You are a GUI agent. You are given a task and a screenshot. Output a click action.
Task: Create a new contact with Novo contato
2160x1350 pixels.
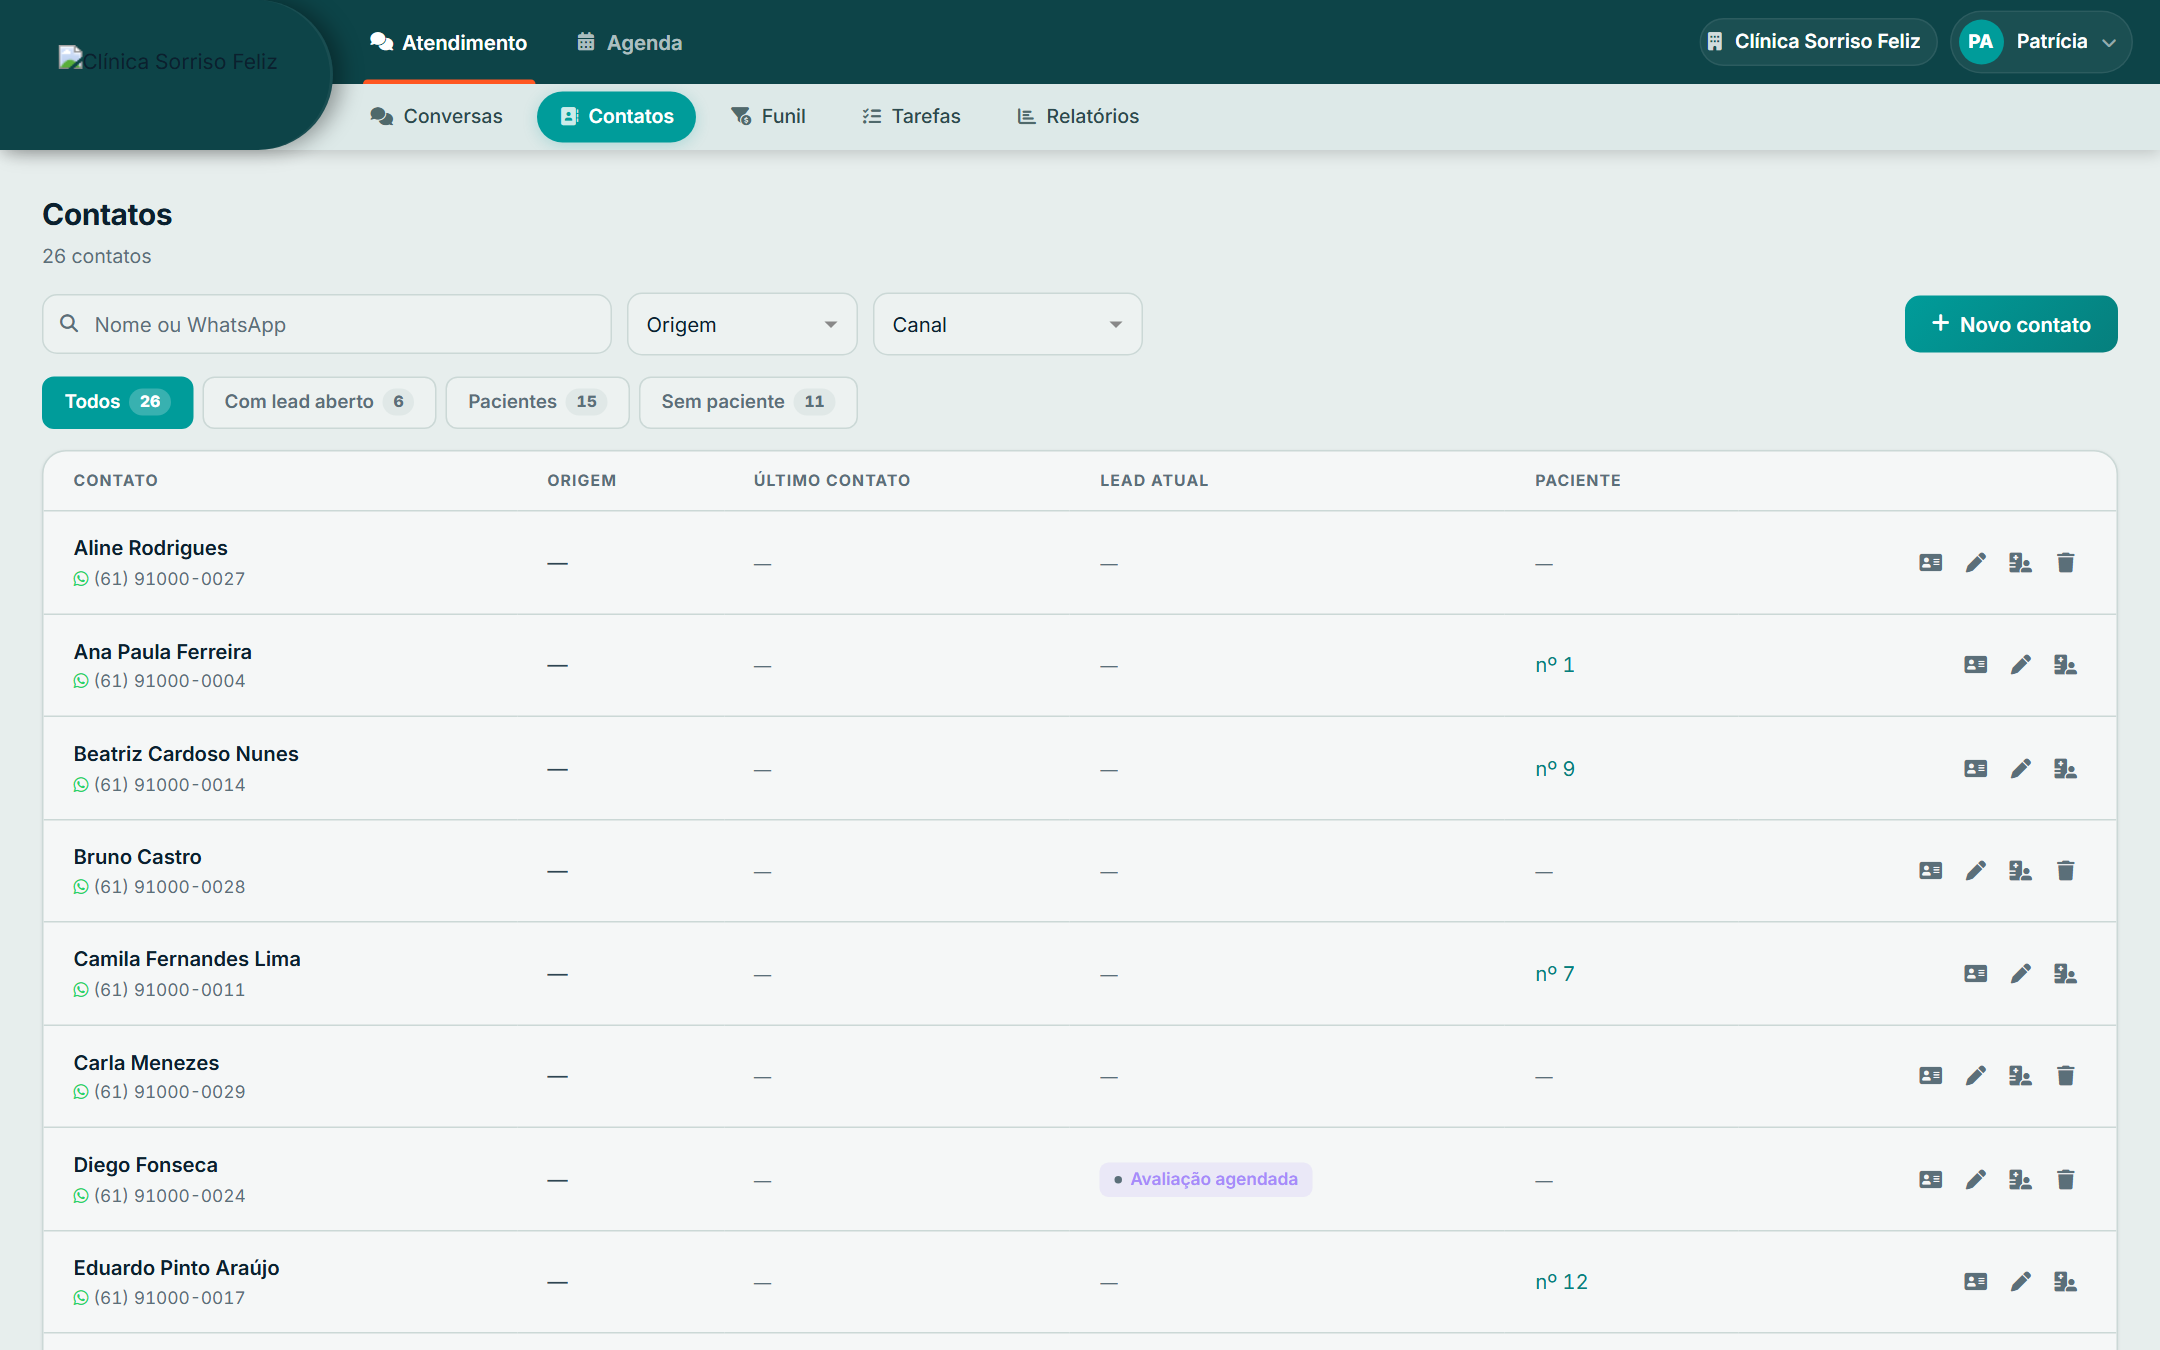coord(2011,324)
